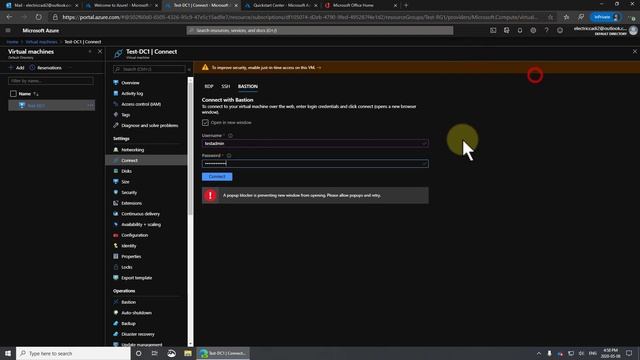Click the Reservations button

point(45,68)
